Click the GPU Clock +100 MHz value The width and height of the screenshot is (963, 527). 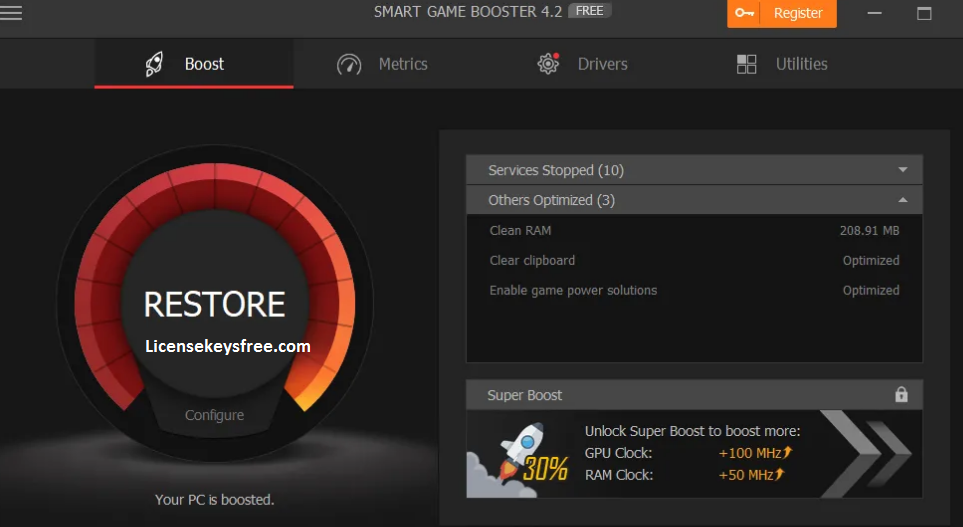(x=755, y=453)
